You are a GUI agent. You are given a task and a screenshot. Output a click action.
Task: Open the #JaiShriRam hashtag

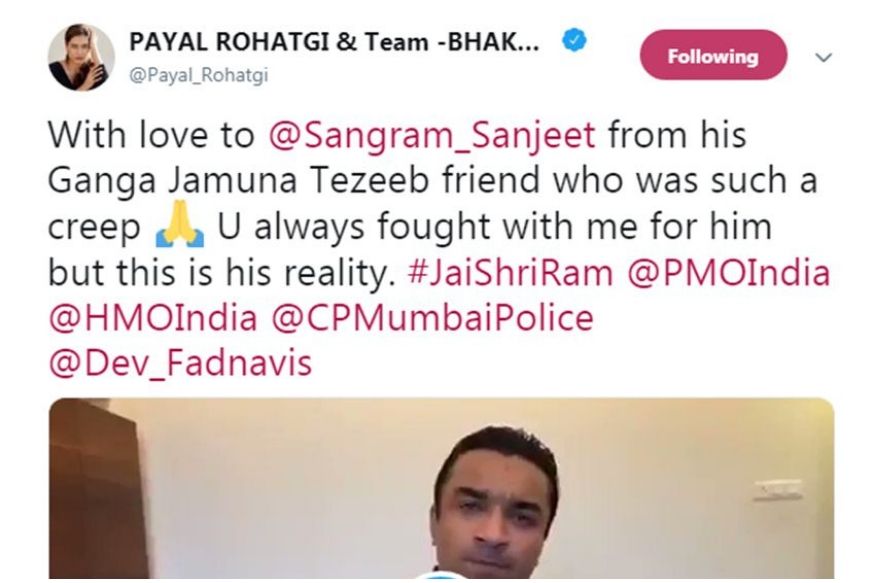click(510, 273)
